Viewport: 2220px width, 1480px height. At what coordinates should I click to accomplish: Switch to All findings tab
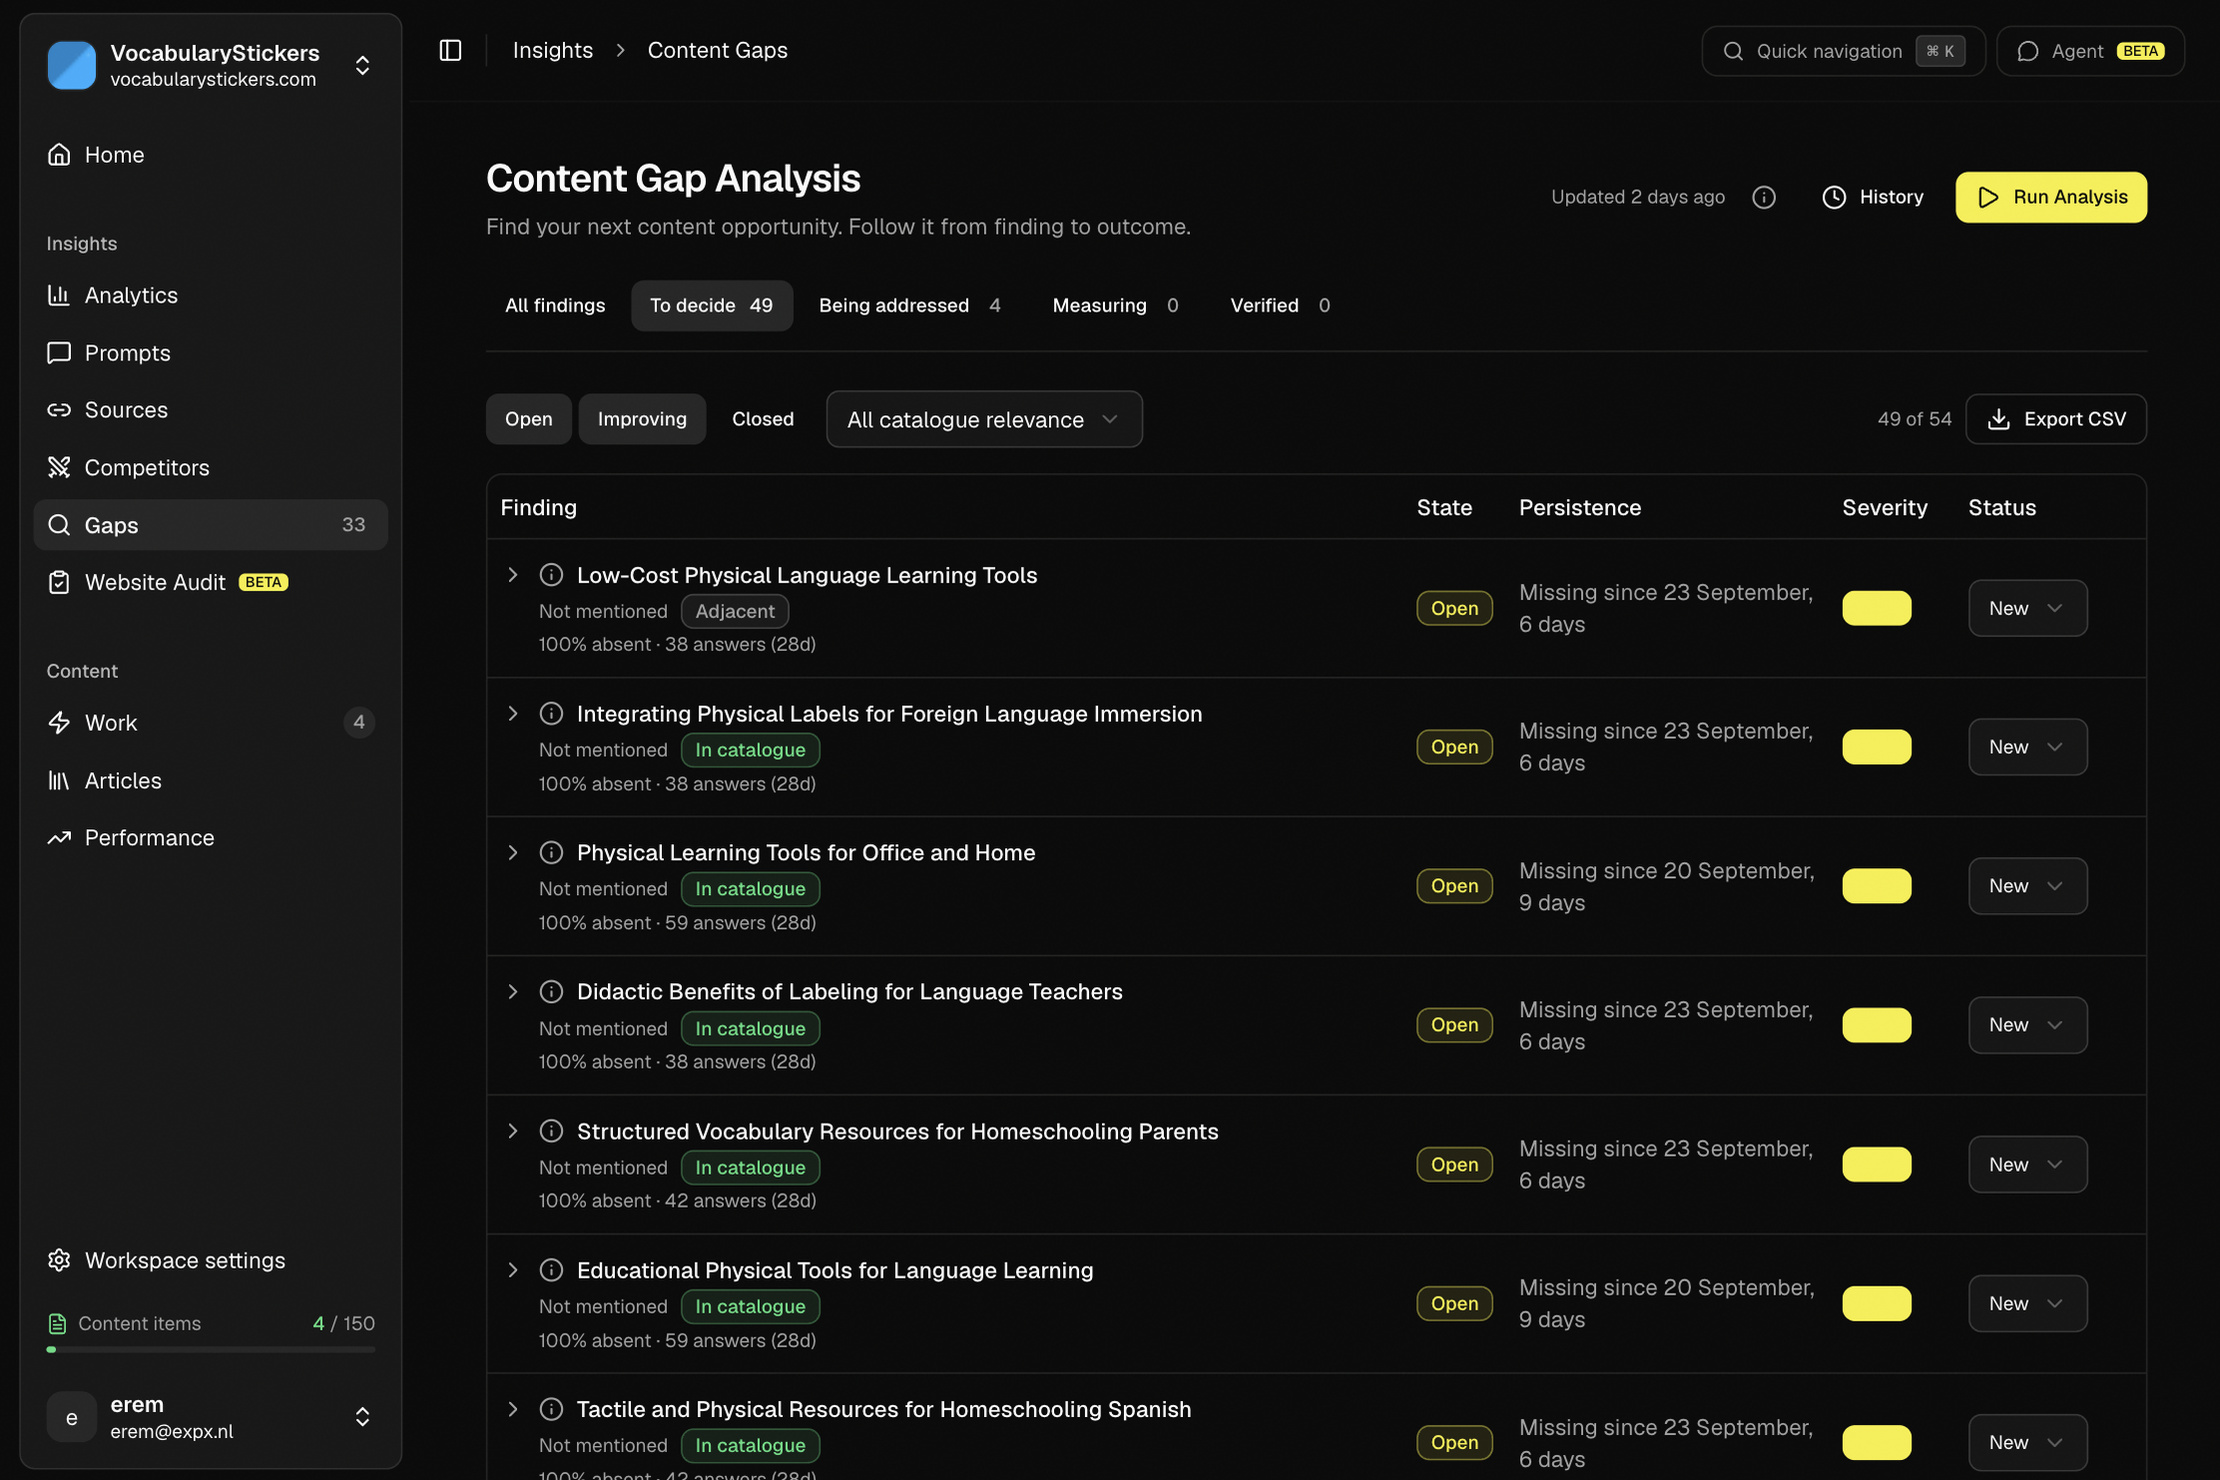(x=555, y=305)
